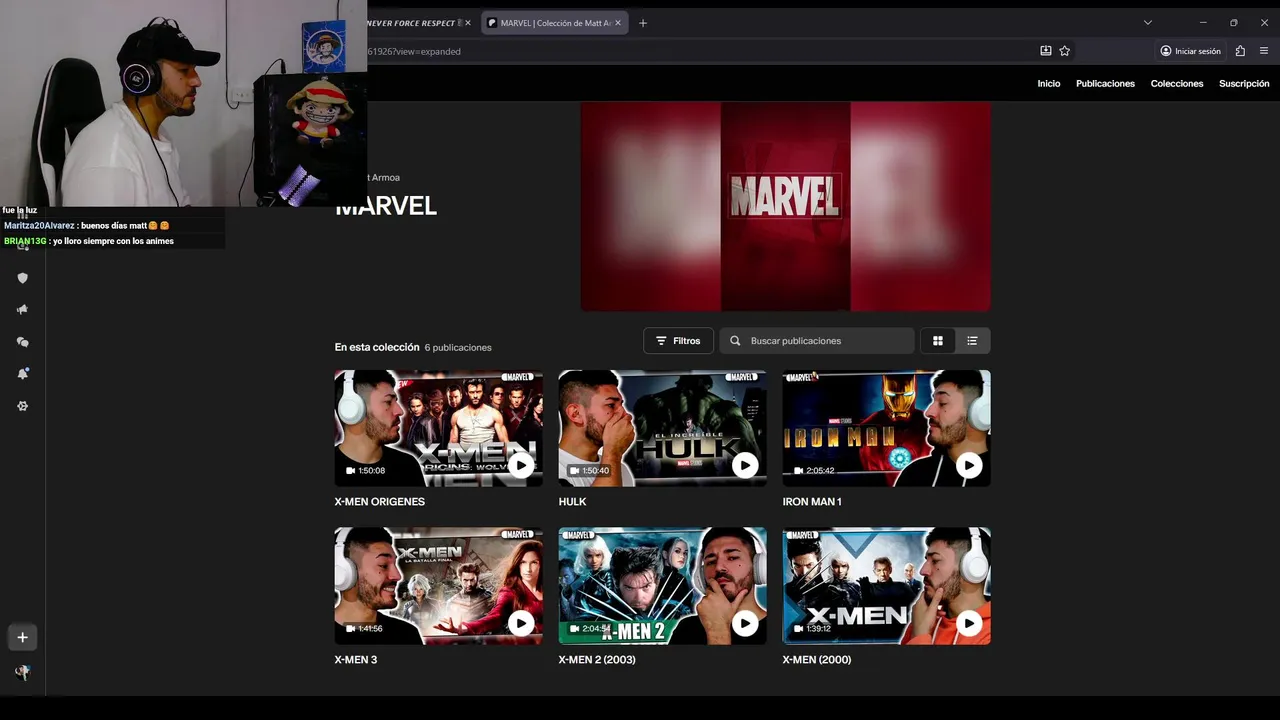Viewport: 1280px width, 720px height.
Task: Open the notifications bell in sidebar
Action: pos(22,373)
